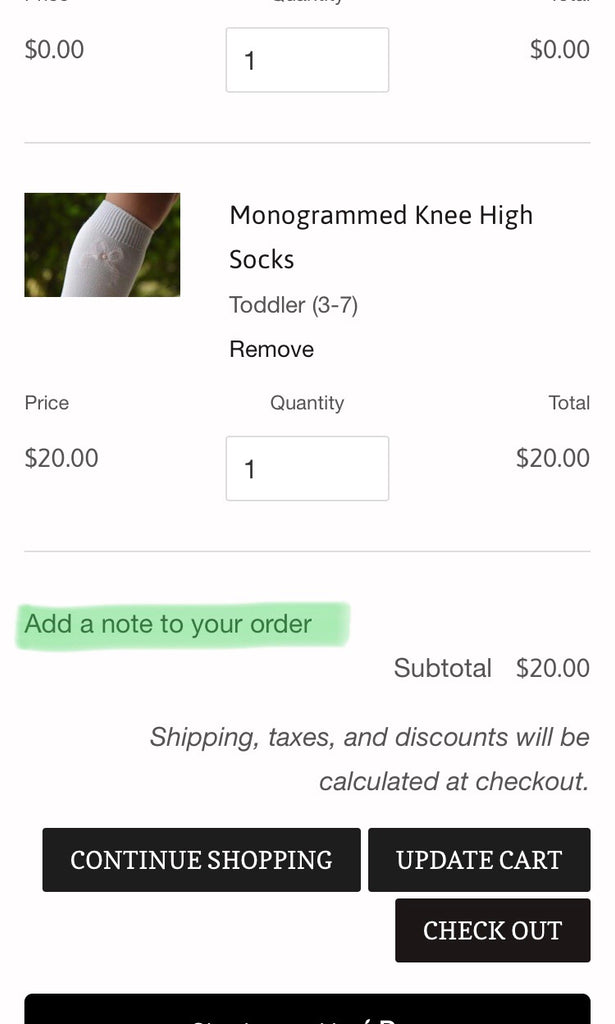The width and height of the screenshot is (615, 1024).
Task: Click the Quantity column label above socks
Action: pos(307,403)
